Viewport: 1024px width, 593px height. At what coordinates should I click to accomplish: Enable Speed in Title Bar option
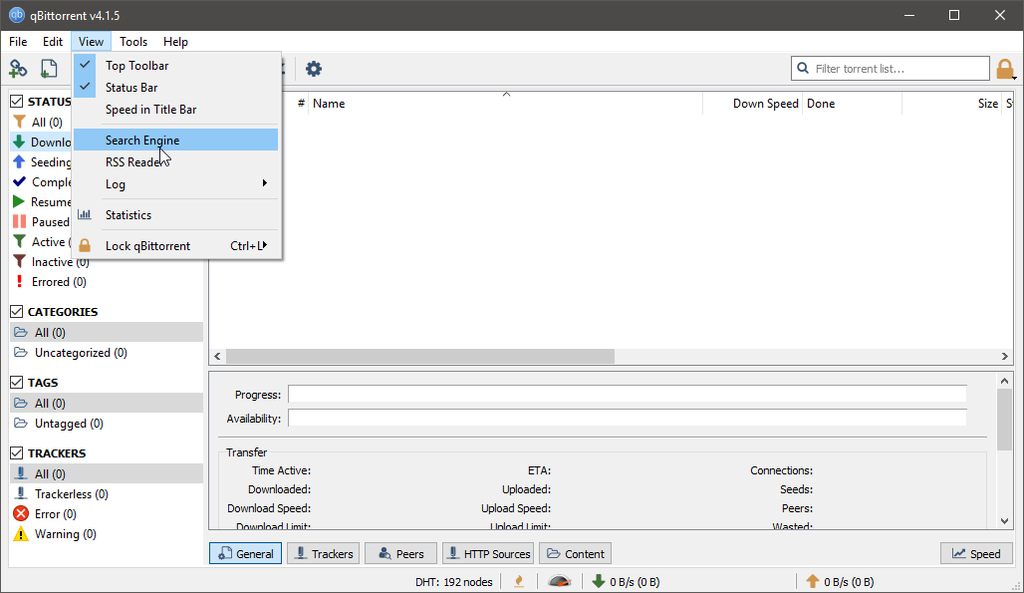pos(151,109)
